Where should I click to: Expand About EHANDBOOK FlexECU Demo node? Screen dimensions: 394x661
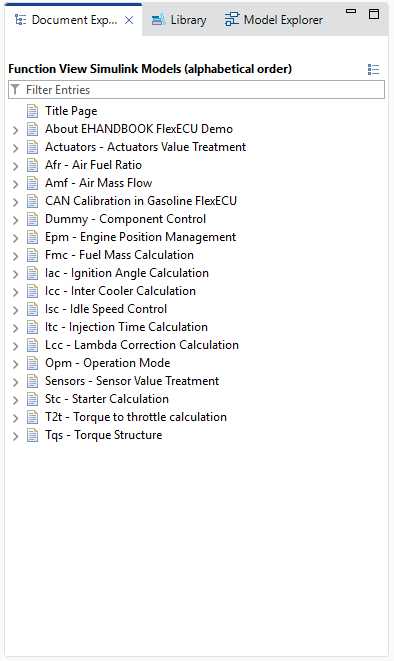(16, 130)
